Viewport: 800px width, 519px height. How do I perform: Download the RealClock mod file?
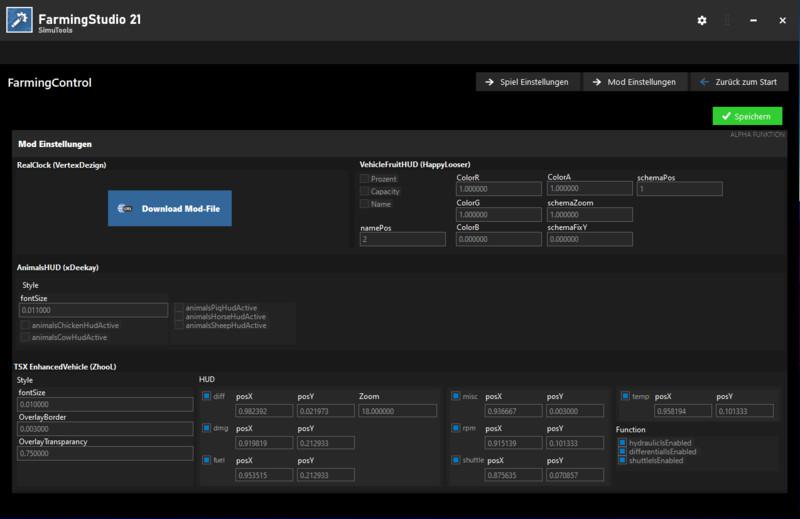(x=170, y=208)
